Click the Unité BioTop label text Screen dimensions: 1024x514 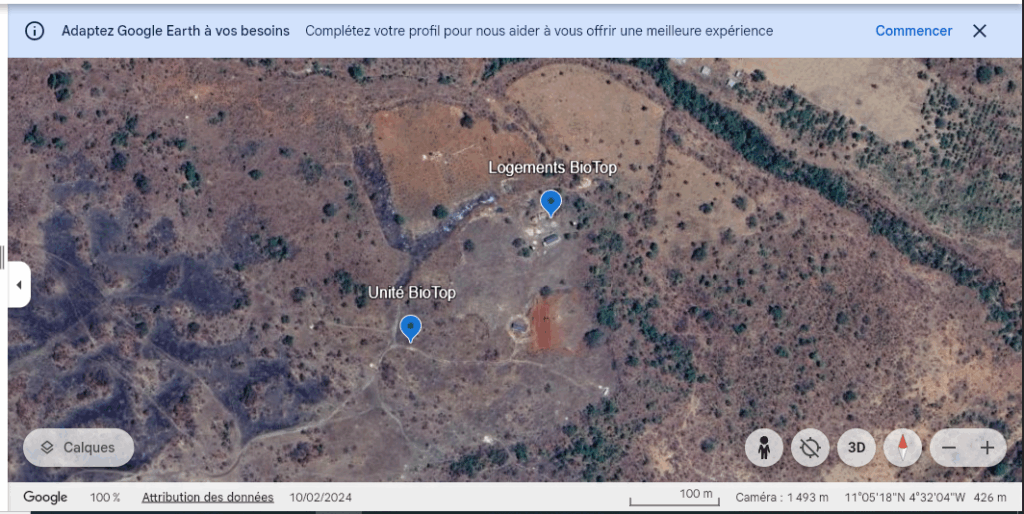[x=411, y=292]
